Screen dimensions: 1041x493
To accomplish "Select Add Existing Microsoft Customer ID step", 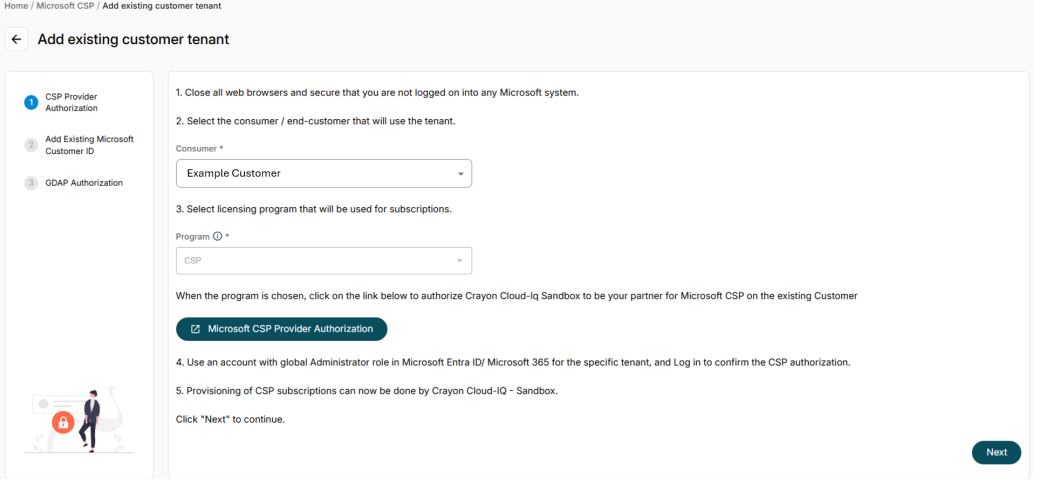I will (89, 145).
